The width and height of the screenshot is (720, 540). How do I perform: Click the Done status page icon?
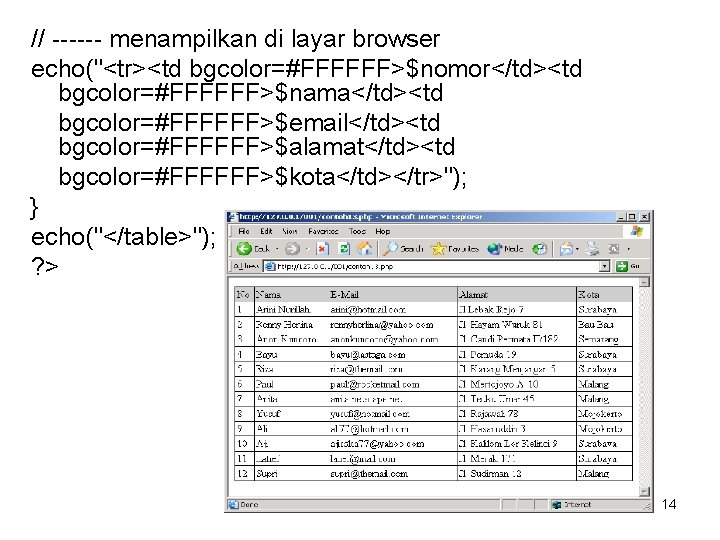tap(233, 505)
